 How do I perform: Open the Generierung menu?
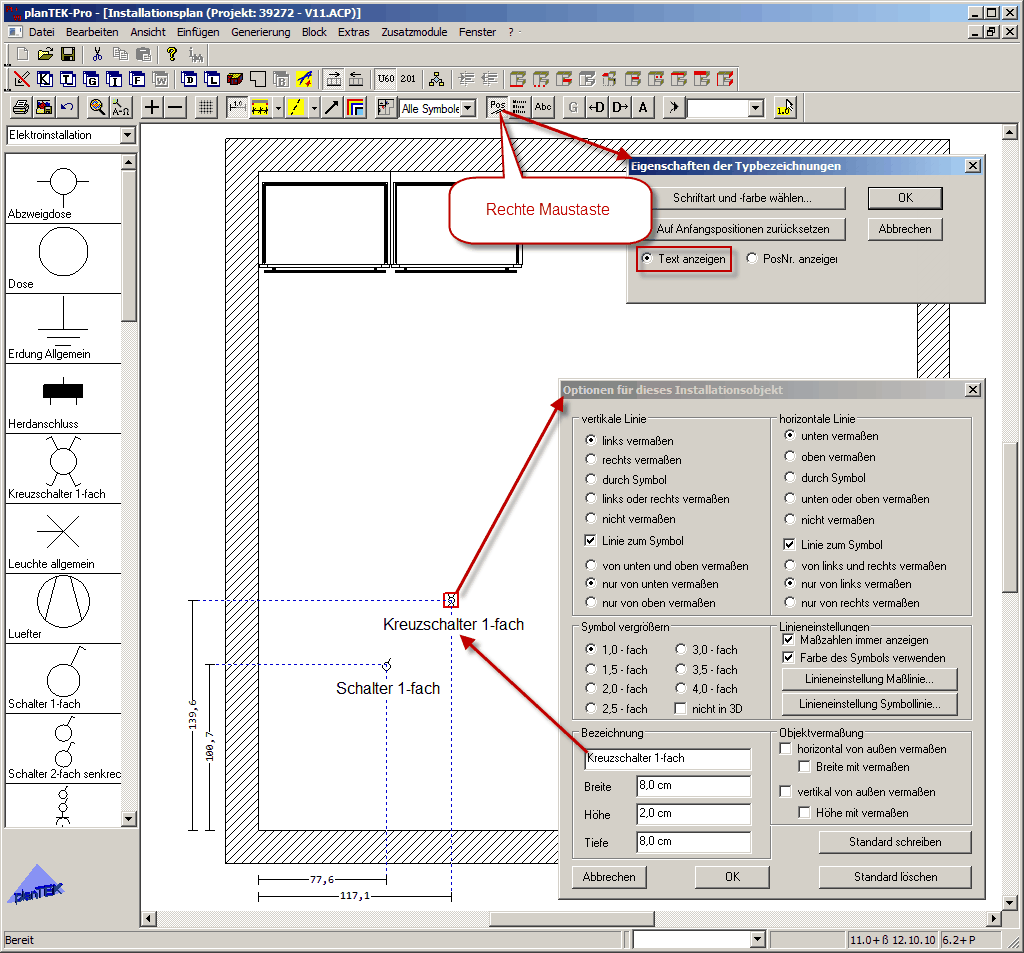point(260,32)
